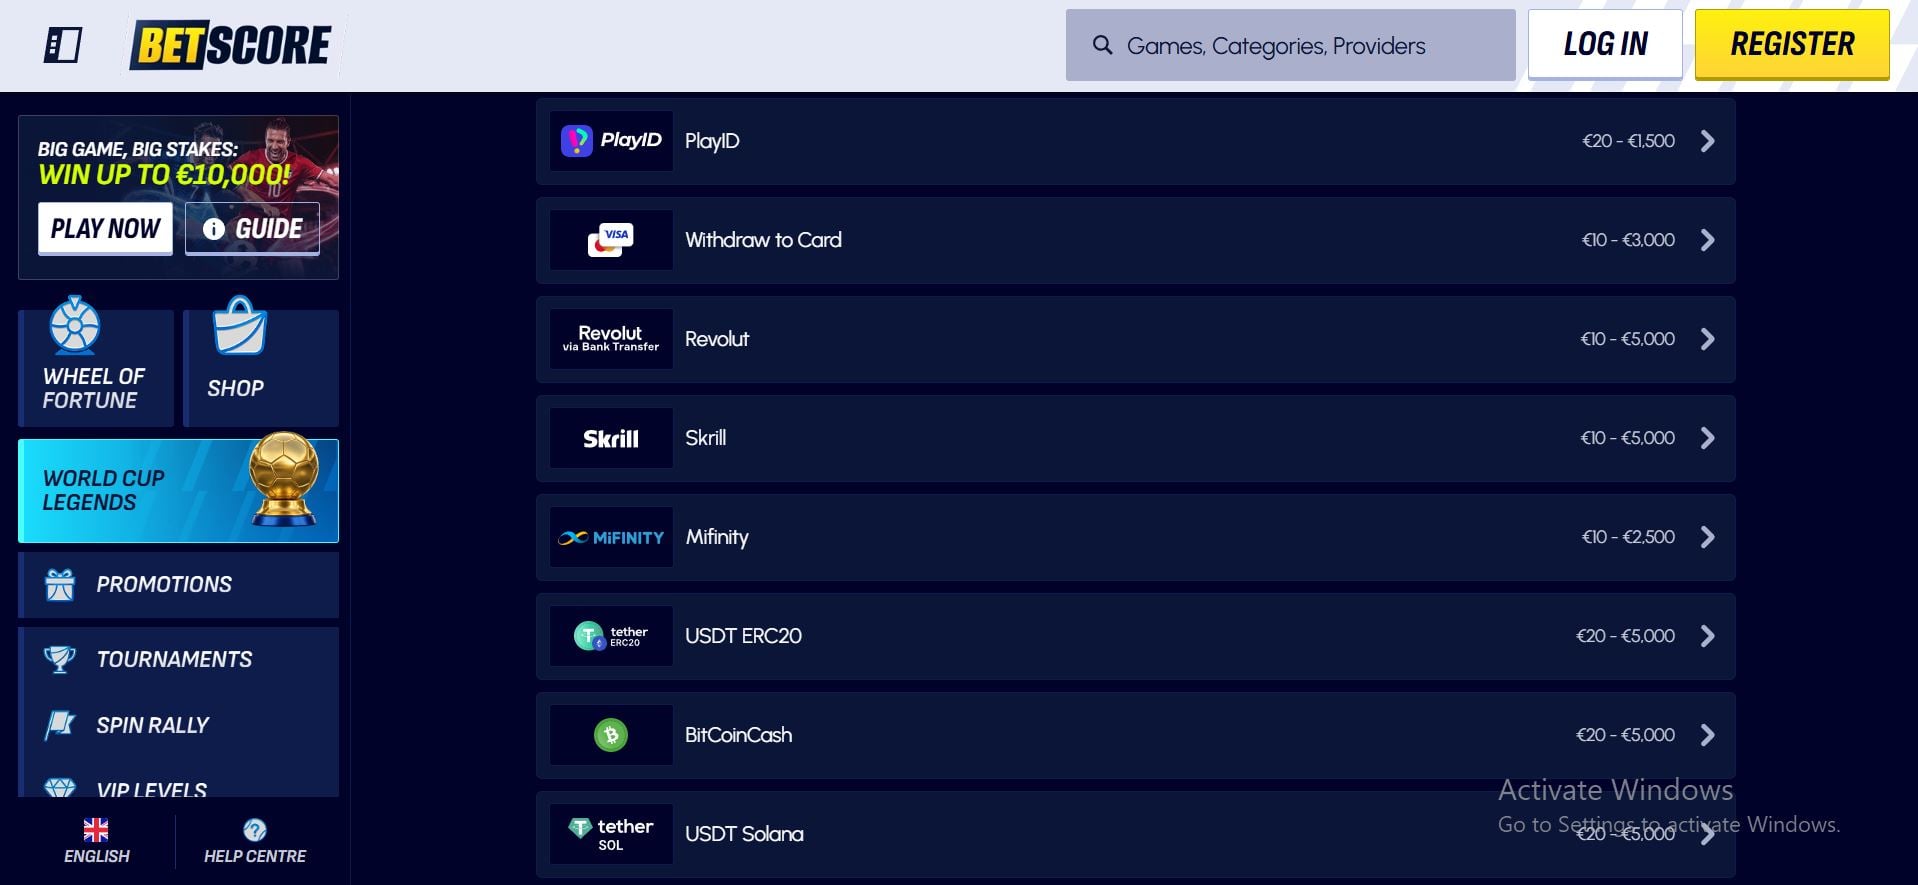Focus the Games, Categories, Providers search field
This screenshot has height=885, width=1918.
pos(1291,45)
